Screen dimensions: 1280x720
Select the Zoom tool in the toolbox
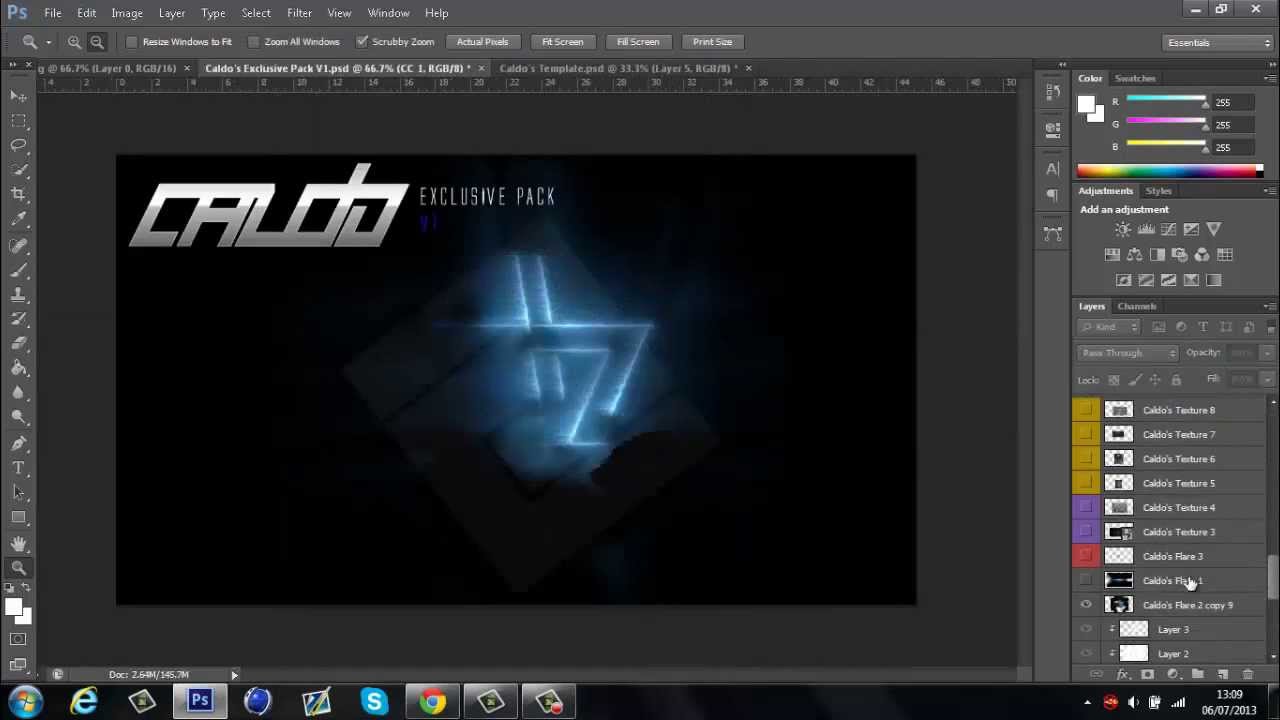pos(19,568)
